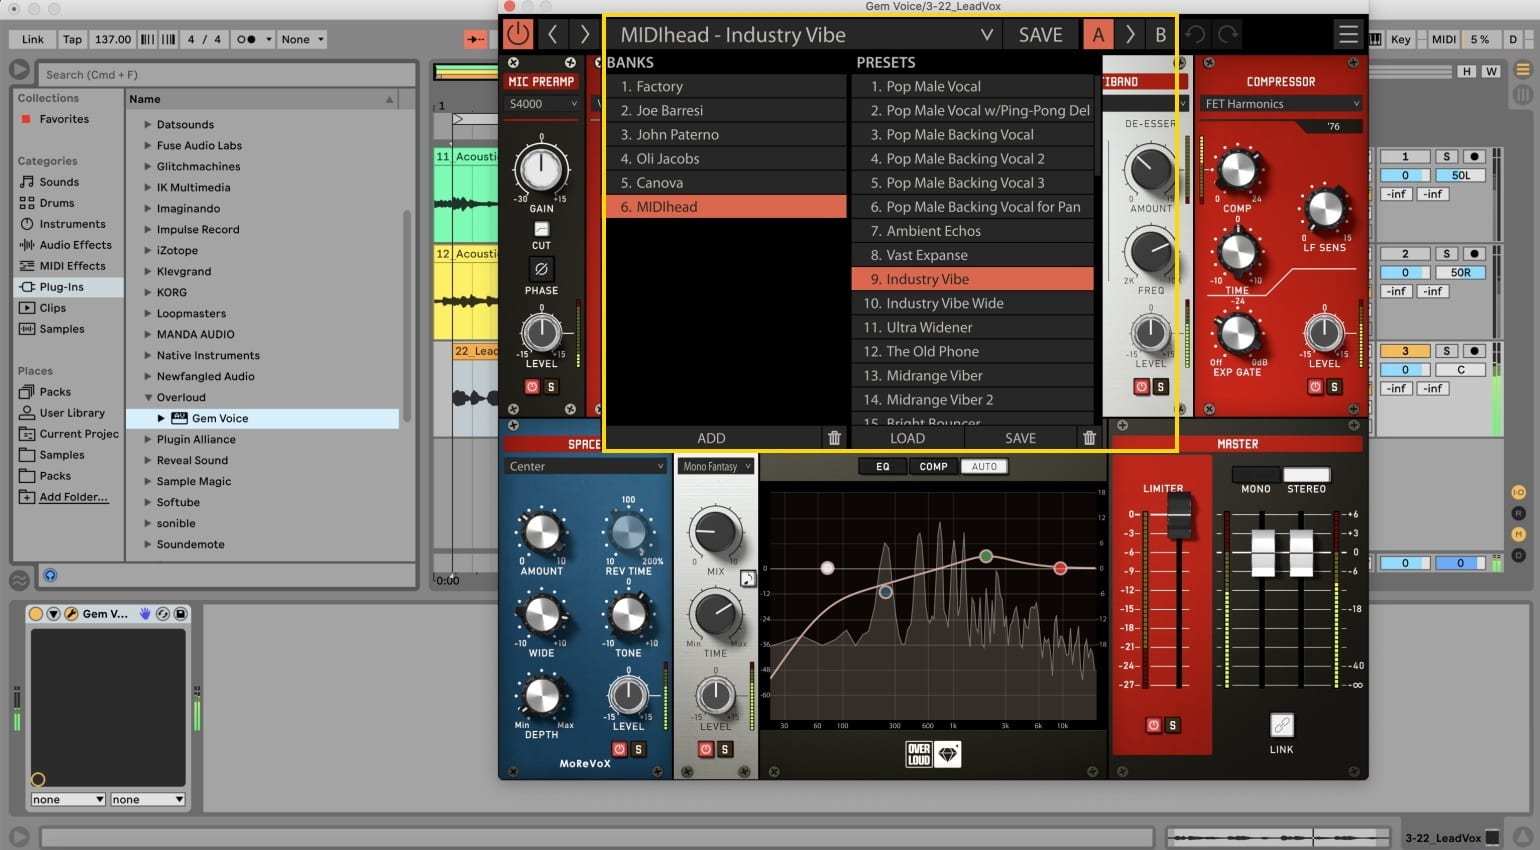The width and height of the screenshot is (1540, 850).
Task: Click the previous preset arrow icon
Action: pyautogui.click(x=552, y=34)
